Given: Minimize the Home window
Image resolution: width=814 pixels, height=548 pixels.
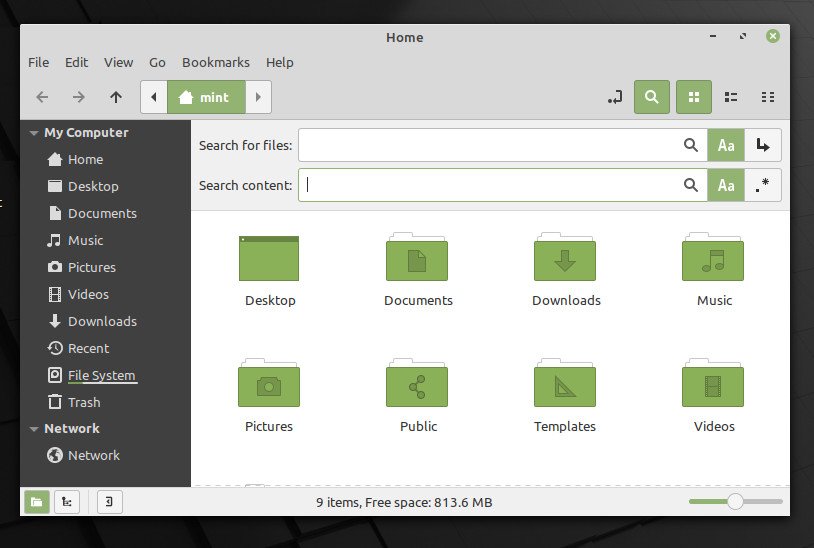Looking at the screenshot, I should point(713,36).
